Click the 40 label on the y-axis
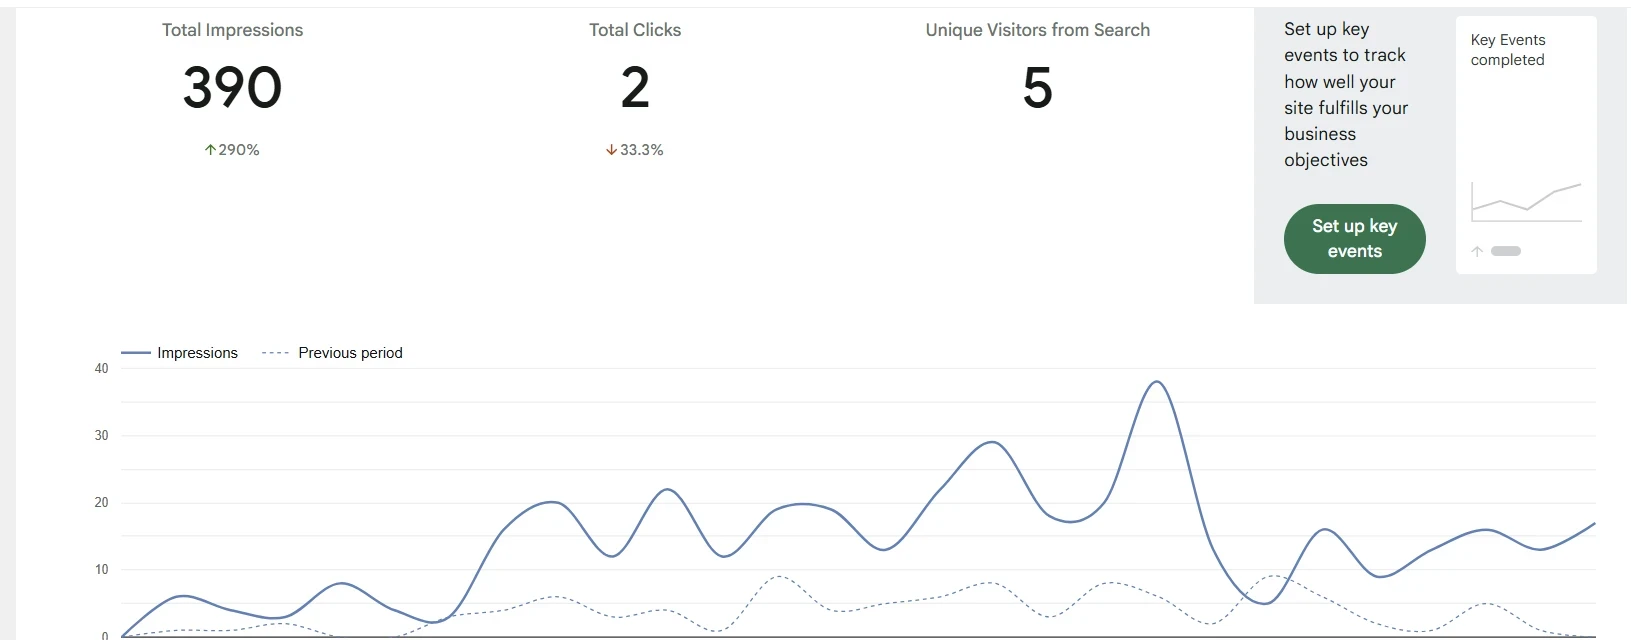 tap(101, 369)
